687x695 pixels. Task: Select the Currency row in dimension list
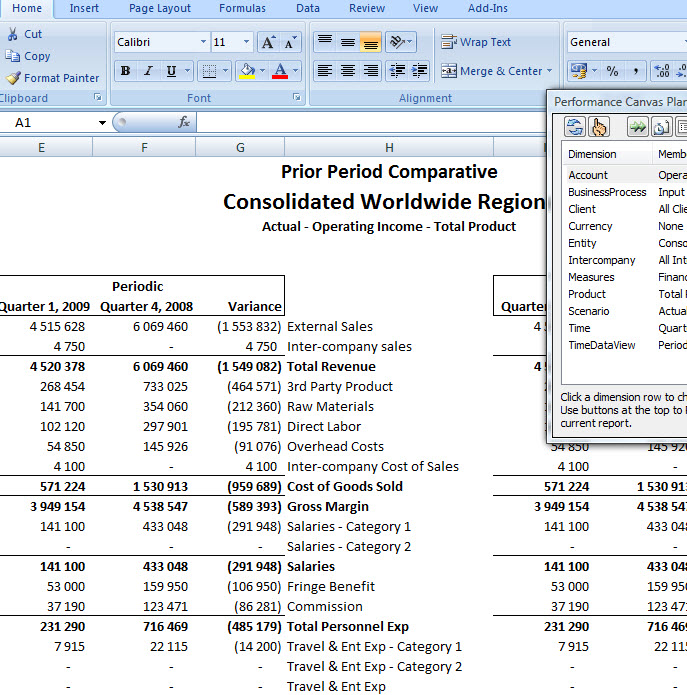[590, 226]
